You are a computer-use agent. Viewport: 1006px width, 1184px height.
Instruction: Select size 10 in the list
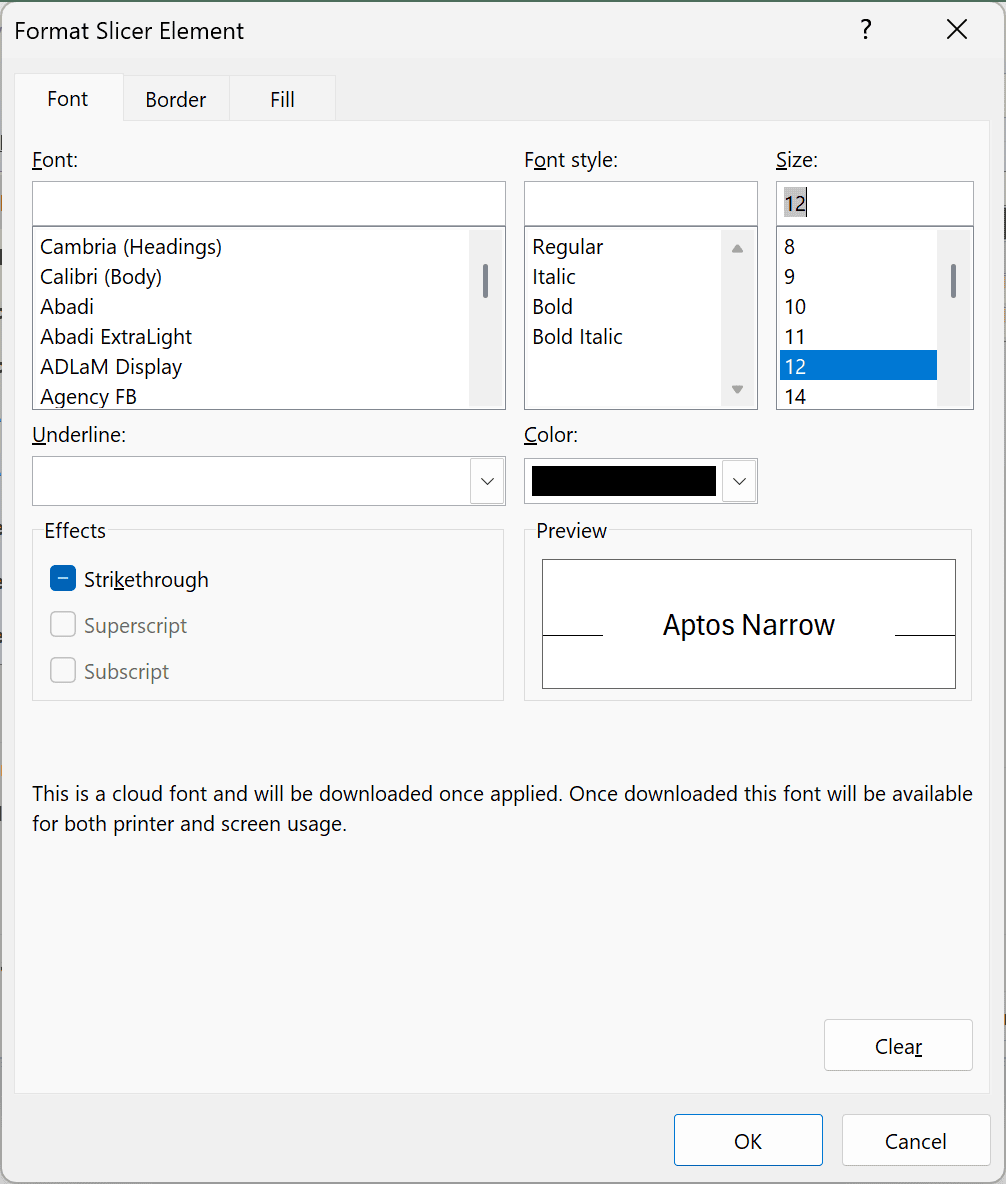tap(858, 307)
